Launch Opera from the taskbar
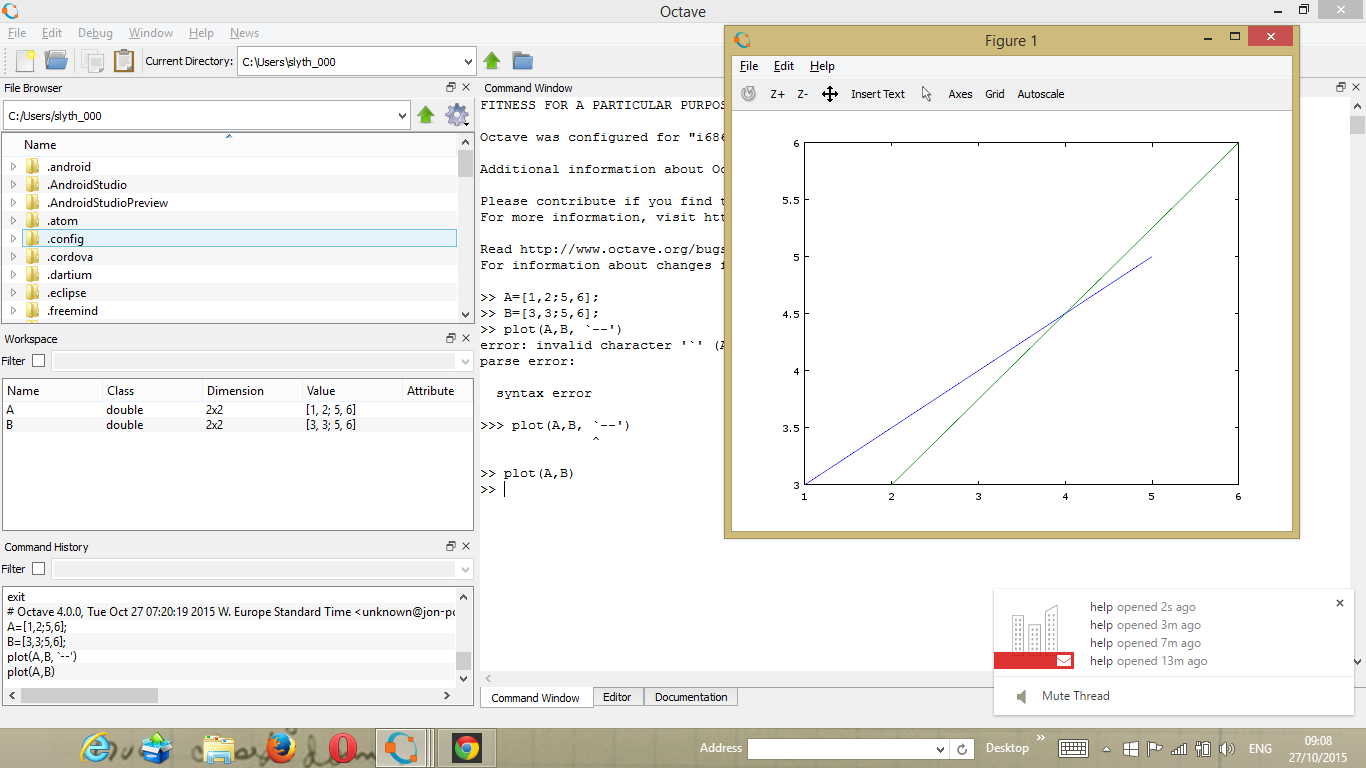This screenshot has height=768, width=1366. (x=343, y=748)
